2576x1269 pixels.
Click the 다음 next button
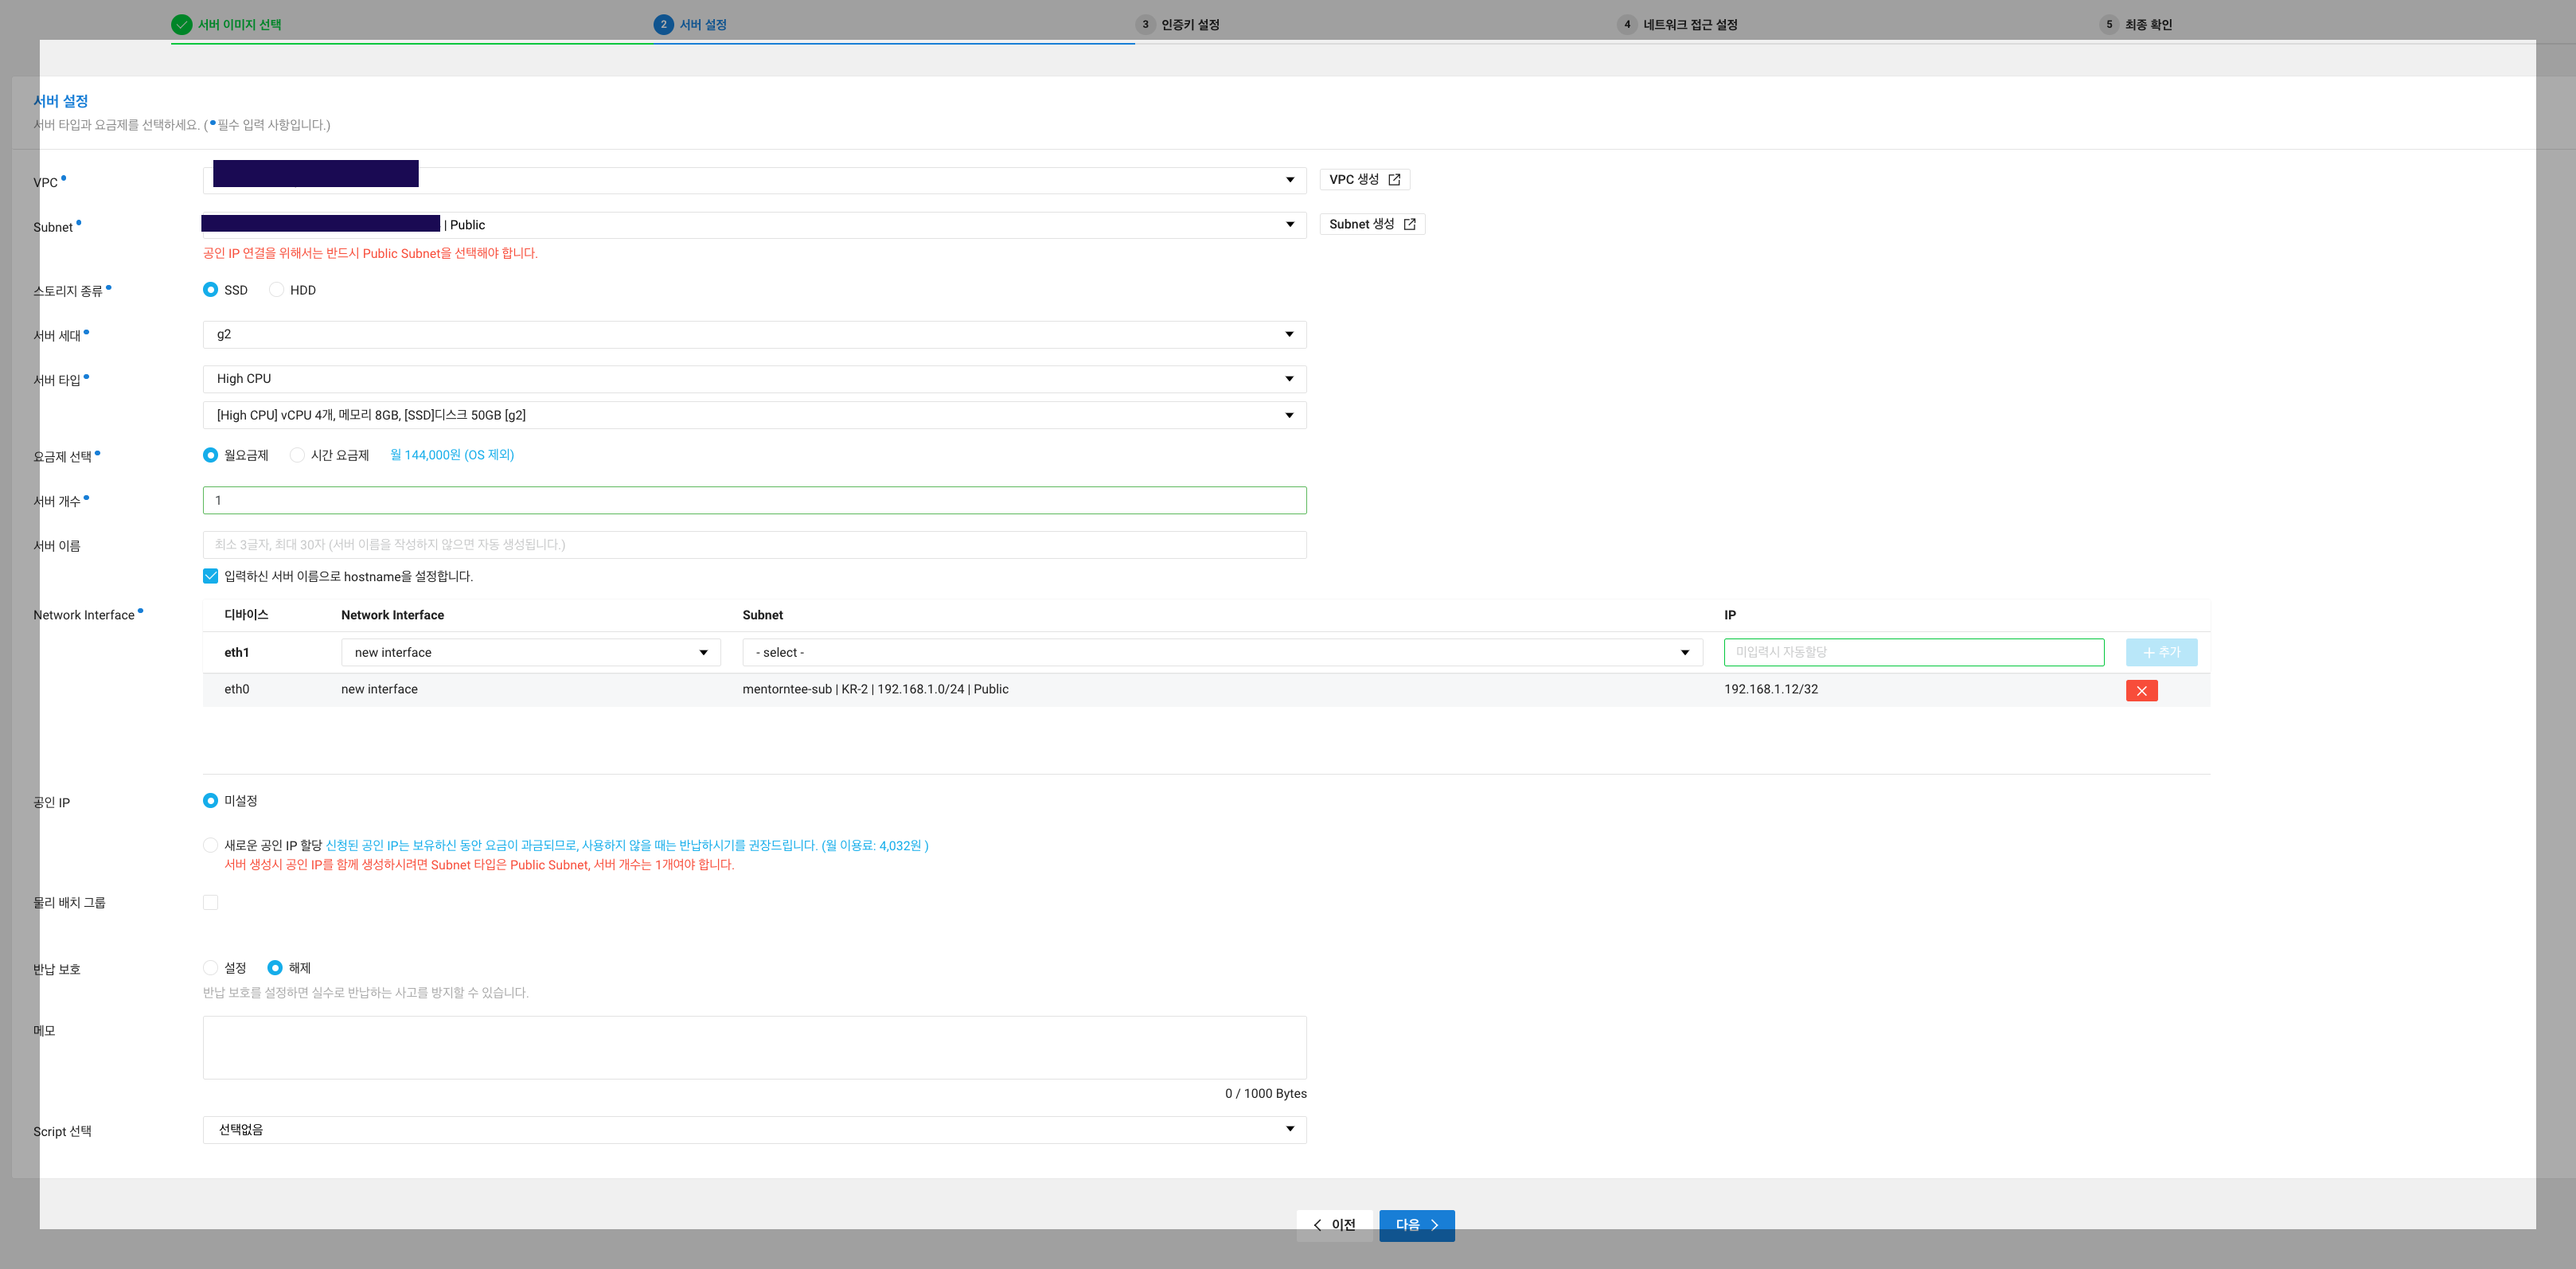[x=1416, y=1225]
